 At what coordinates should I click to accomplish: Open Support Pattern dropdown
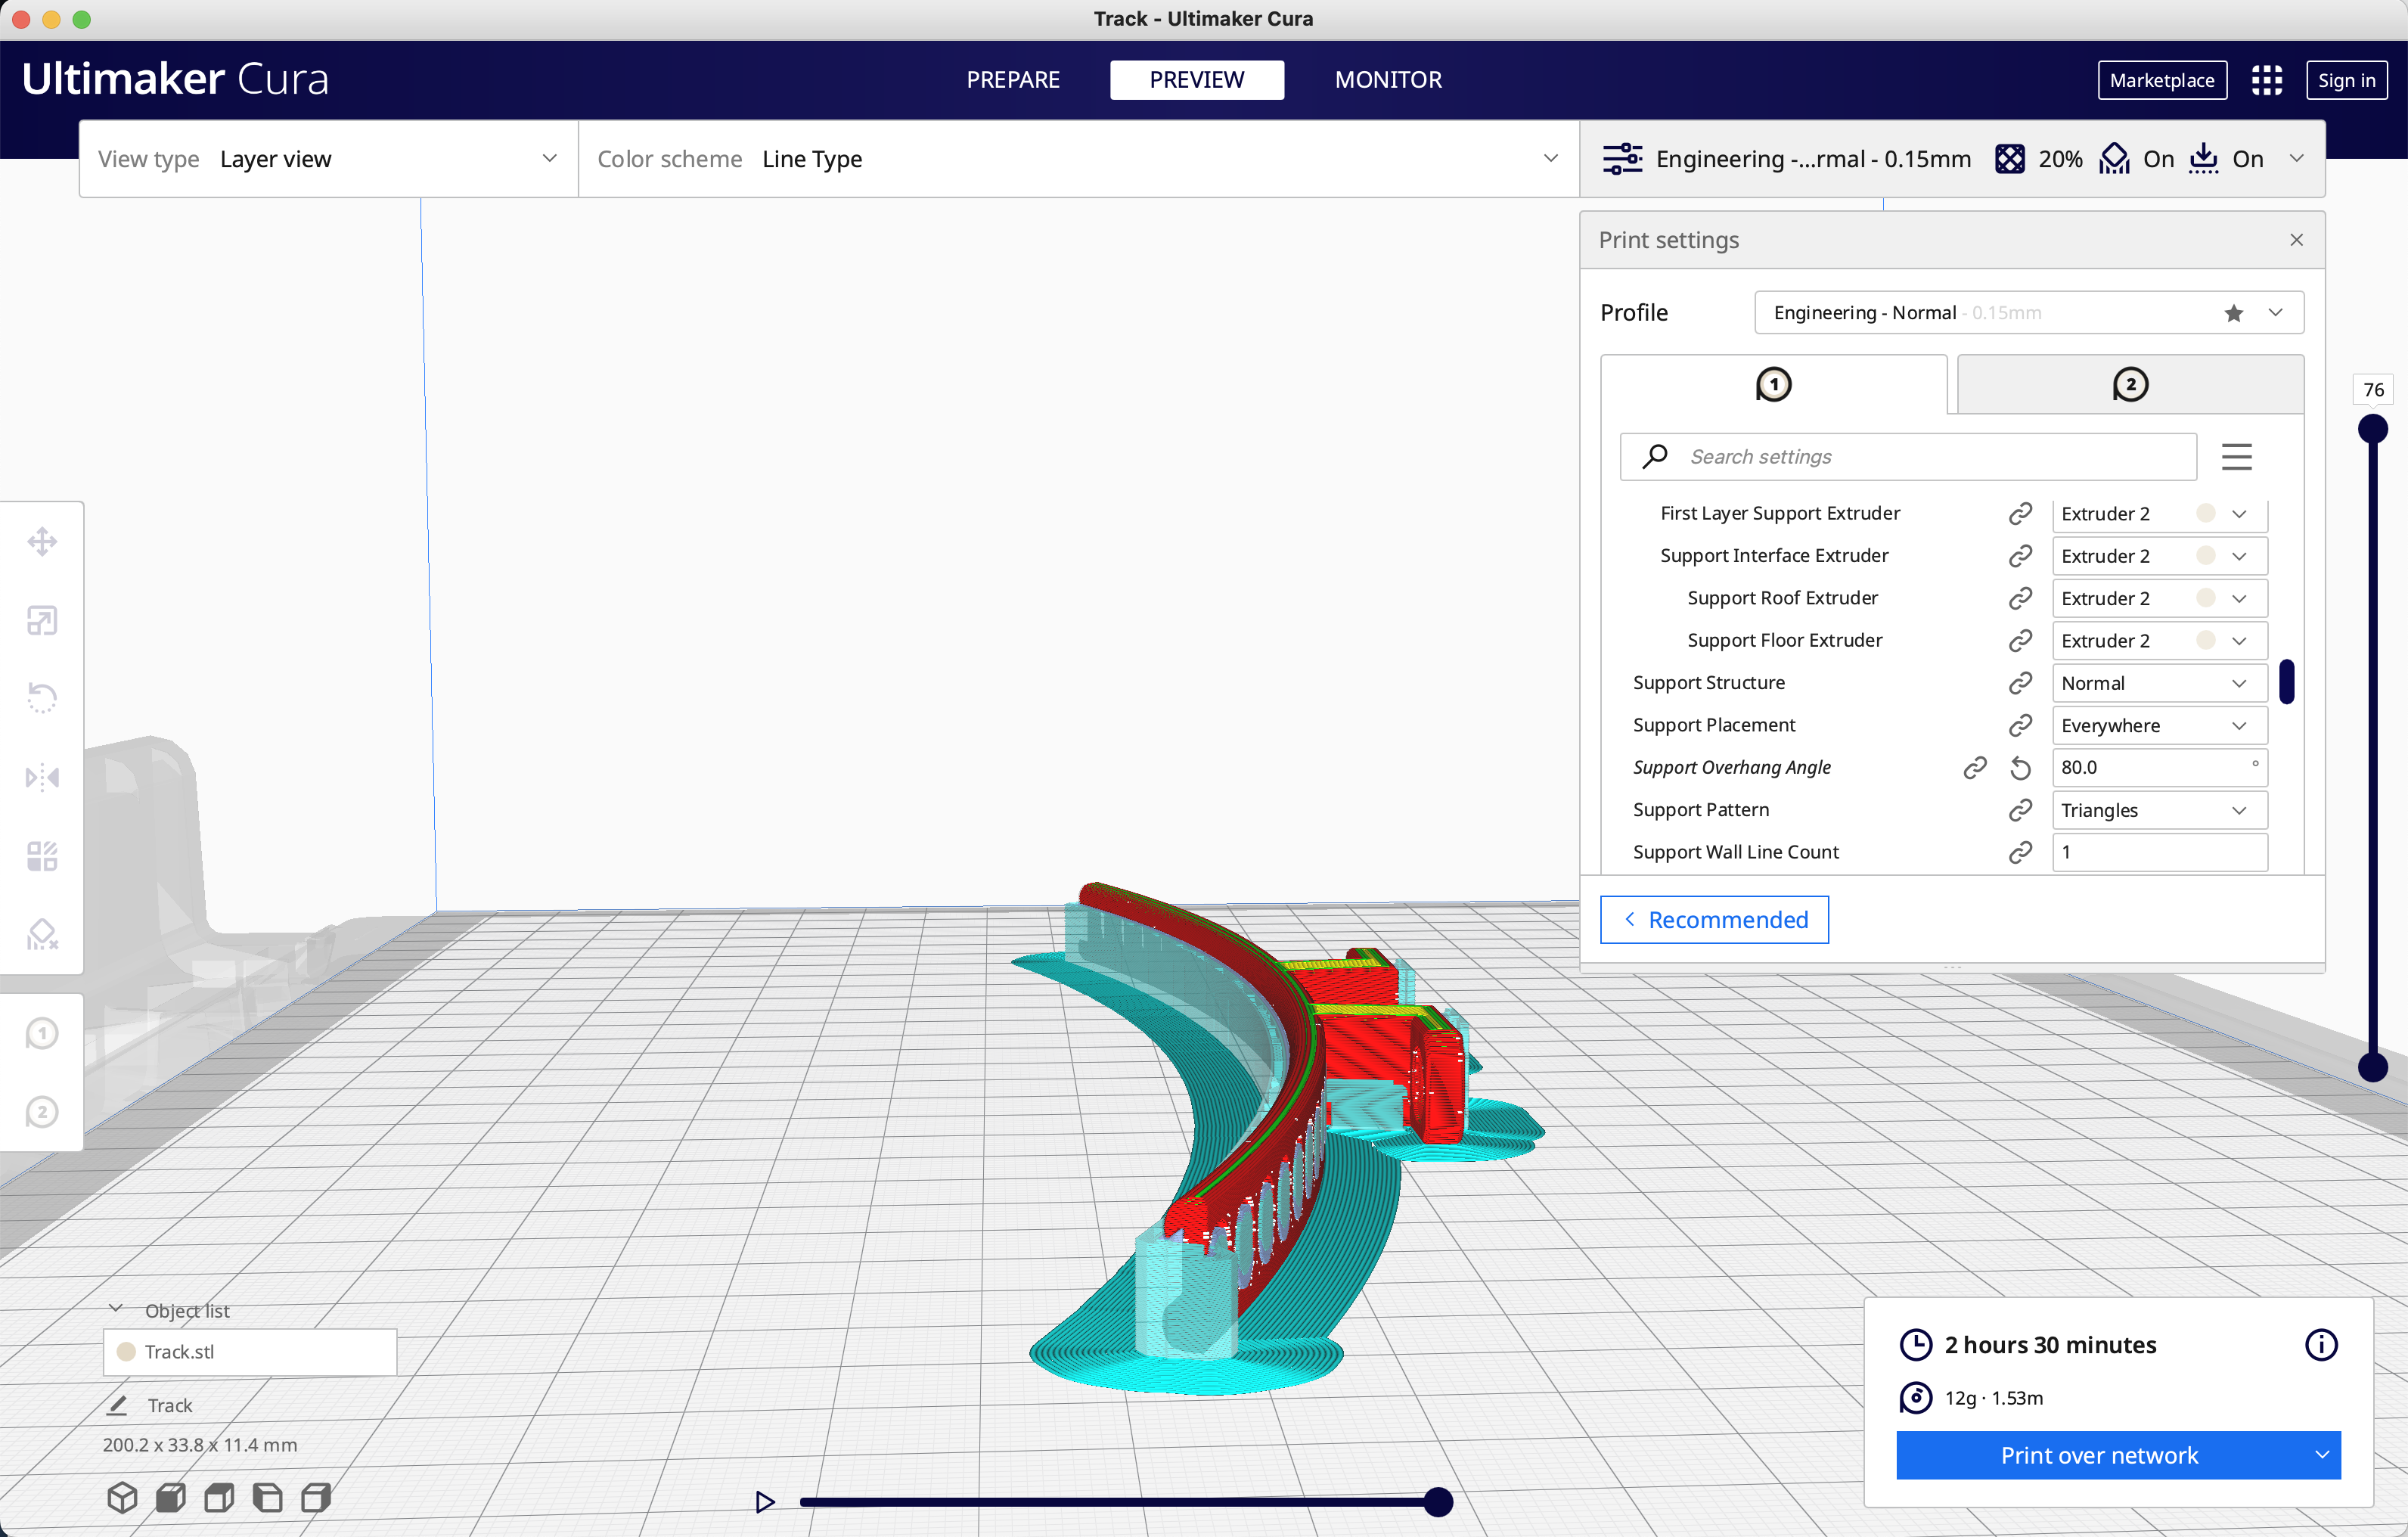2159,809
